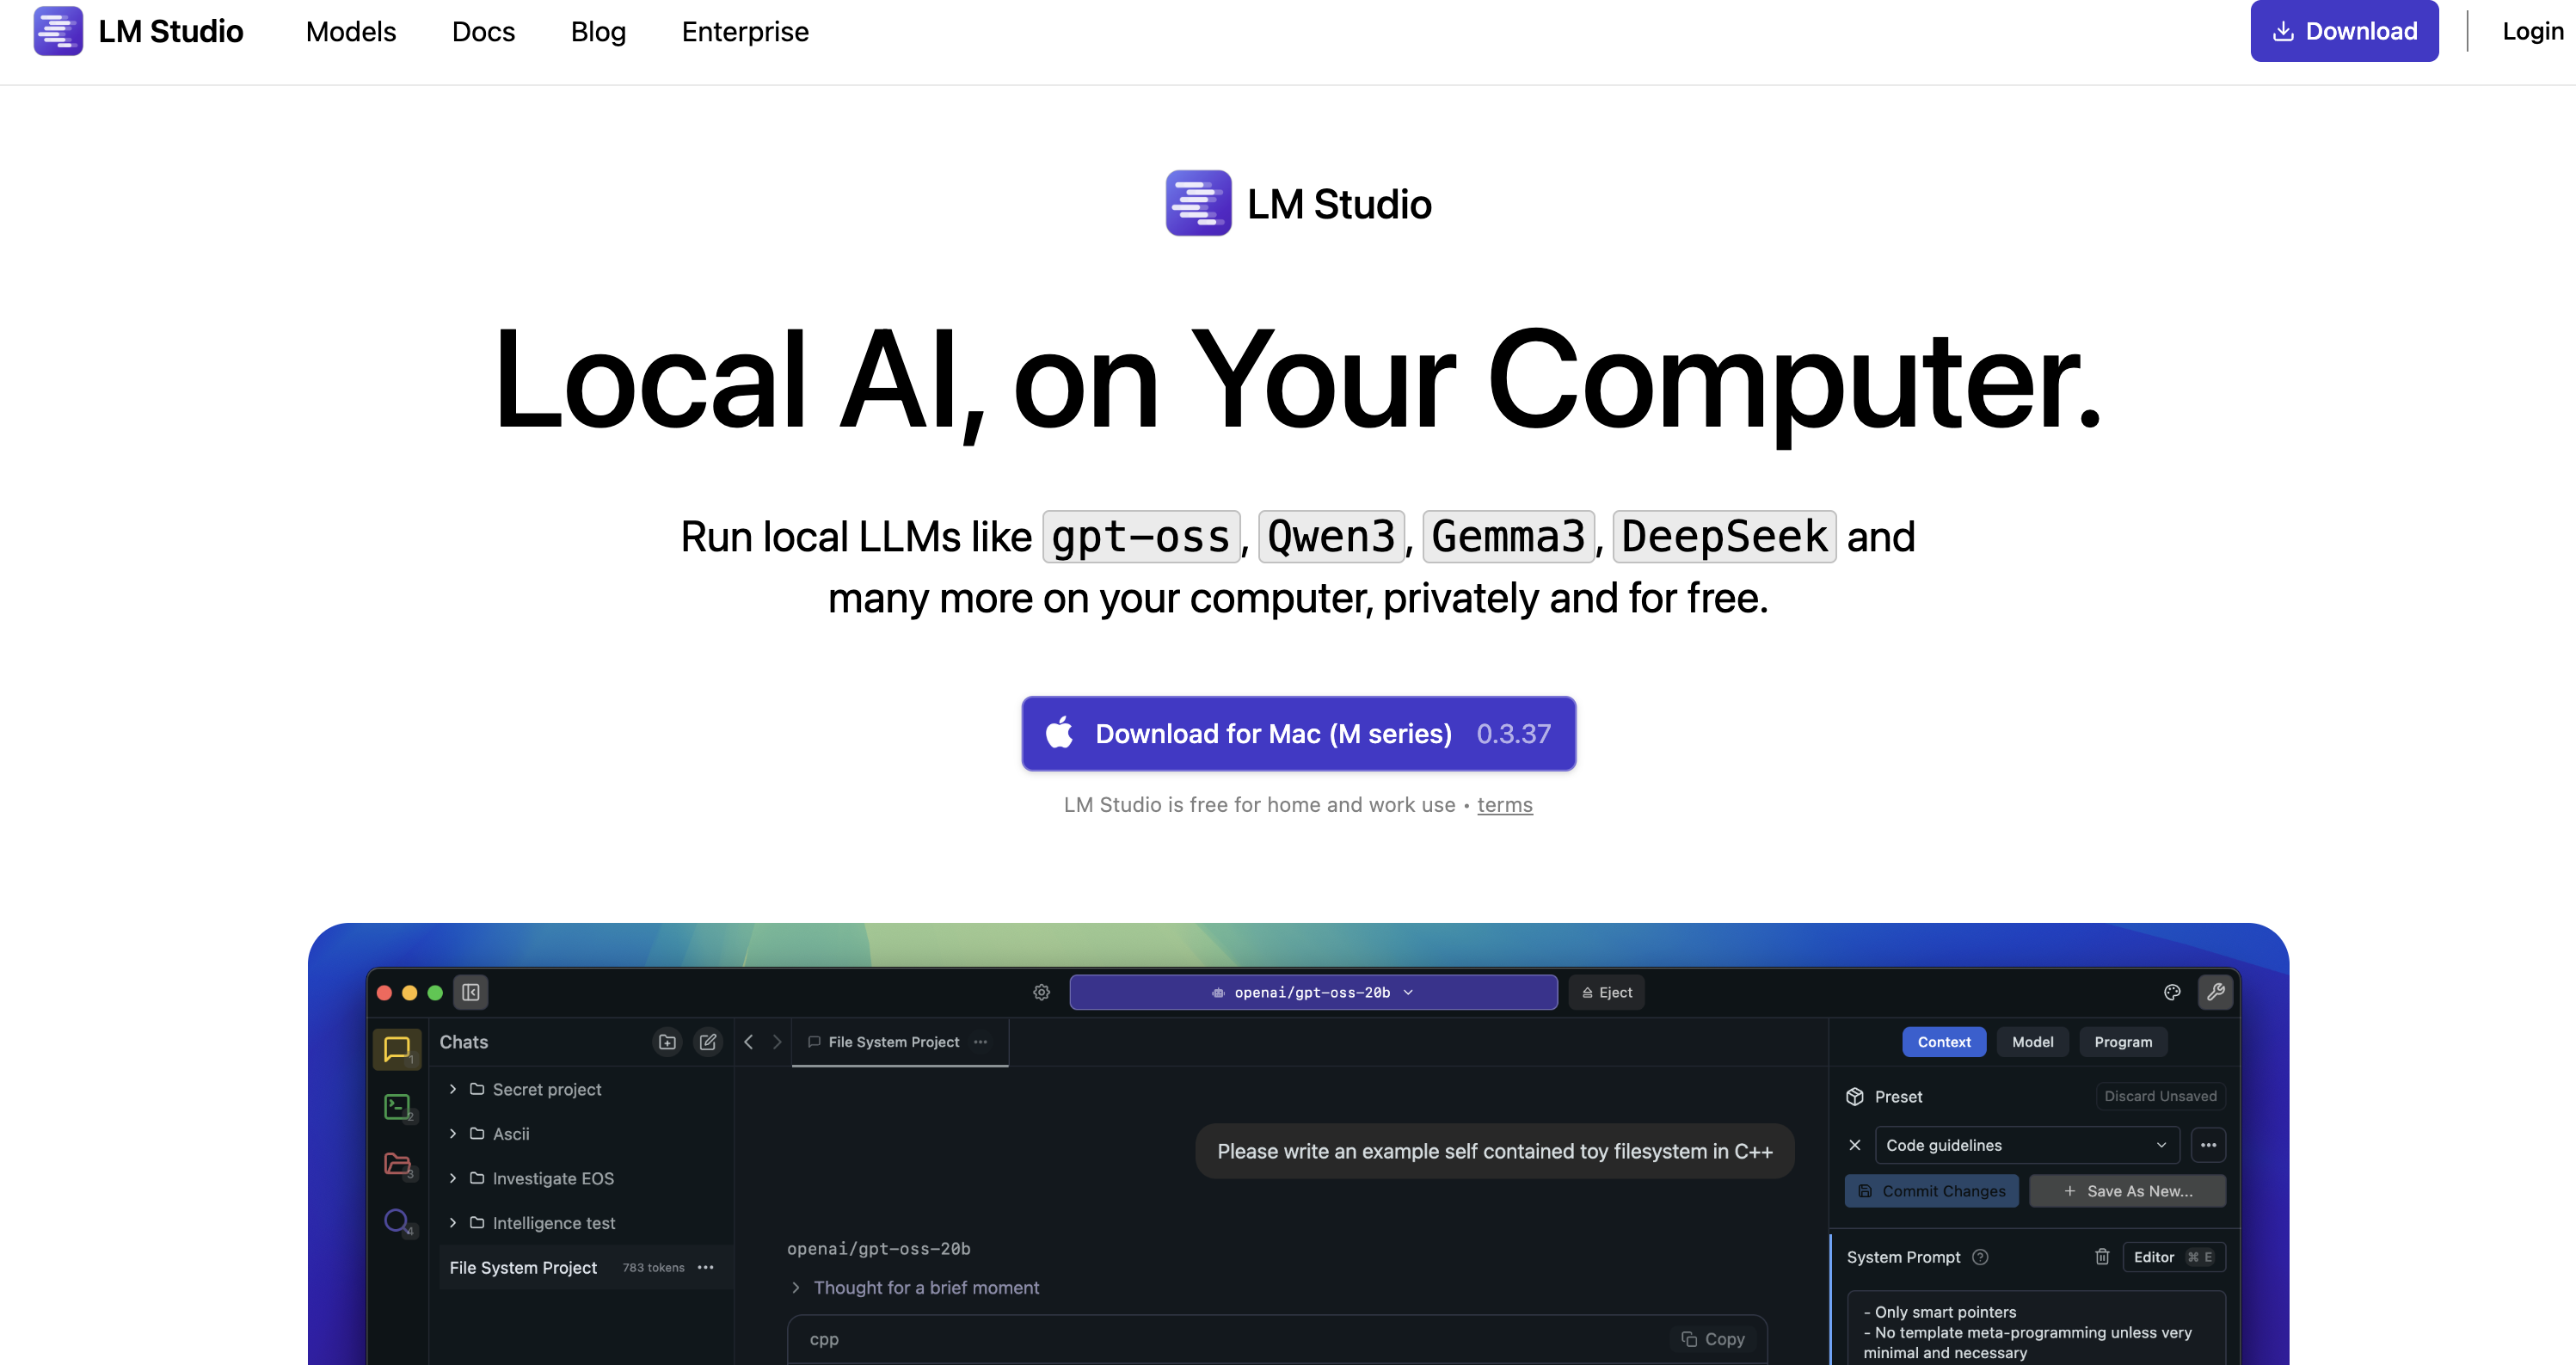Select the yellow Chat icon in the sidebar
2576x1365 pixels.
397,1049
